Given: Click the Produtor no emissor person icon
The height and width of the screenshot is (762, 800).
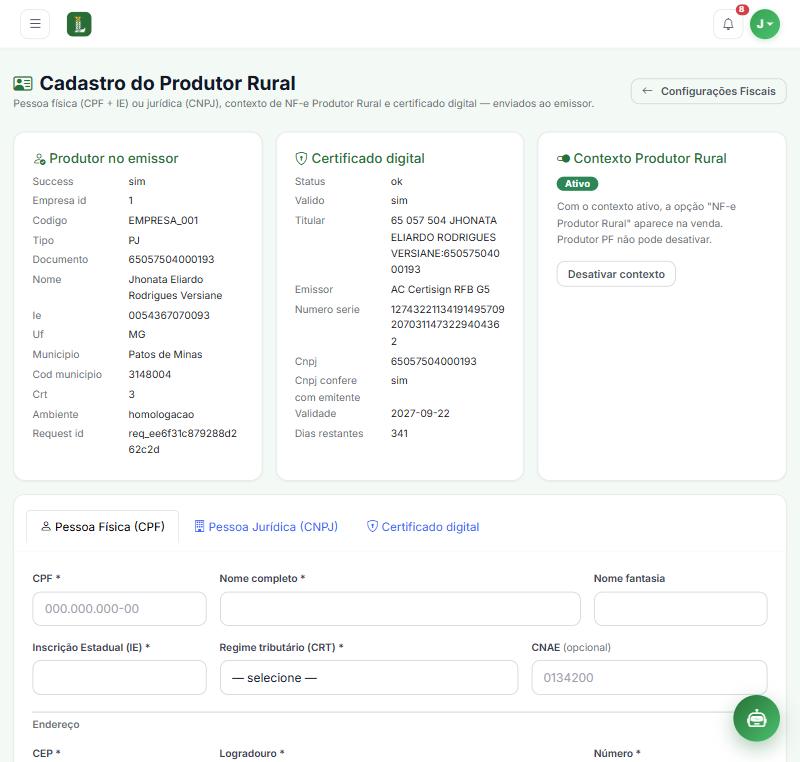Looking at the screenshot, I should tap(39, 159).
